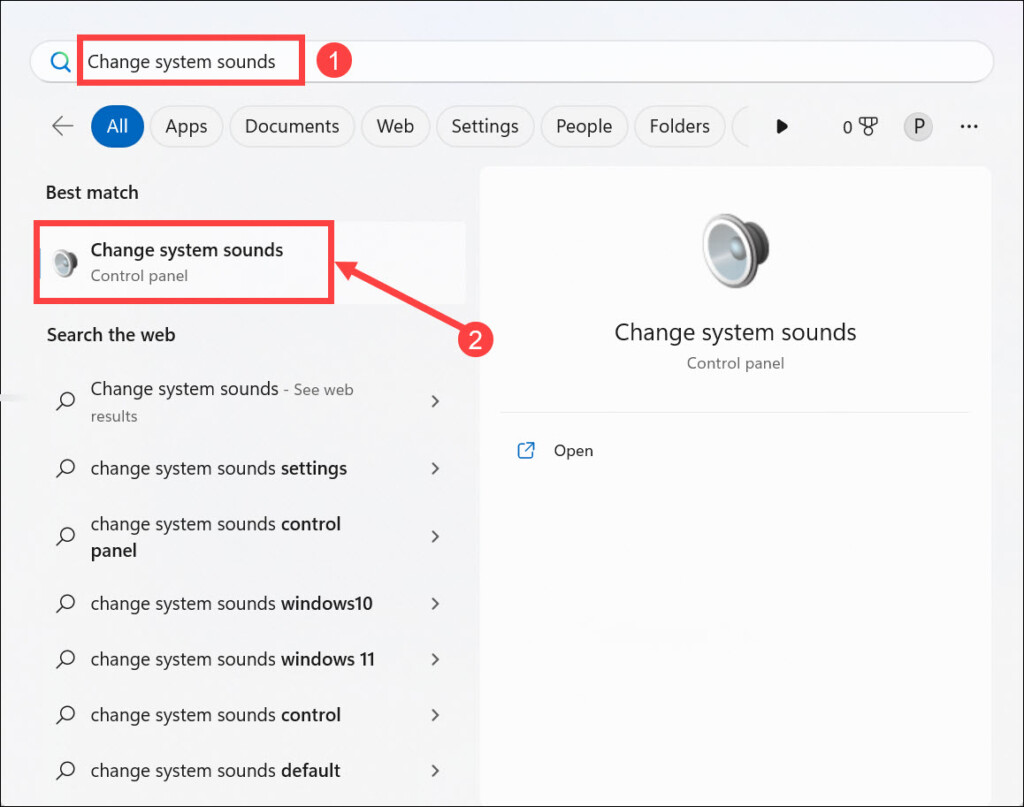
Task: Switch to the Apps filter tab
Action: click(186, 126)
